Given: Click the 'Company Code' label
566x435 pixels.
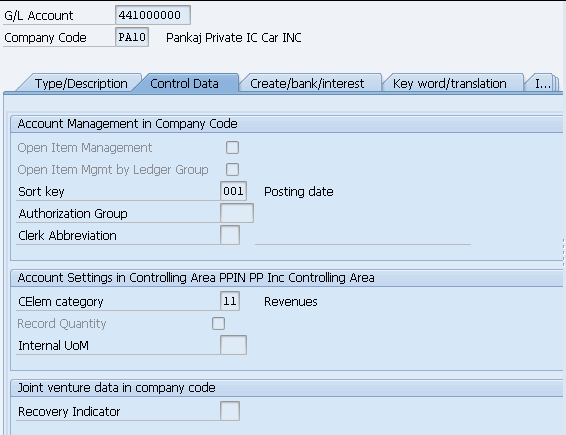Looking at the screenshot, I should [x=45, y=38].
